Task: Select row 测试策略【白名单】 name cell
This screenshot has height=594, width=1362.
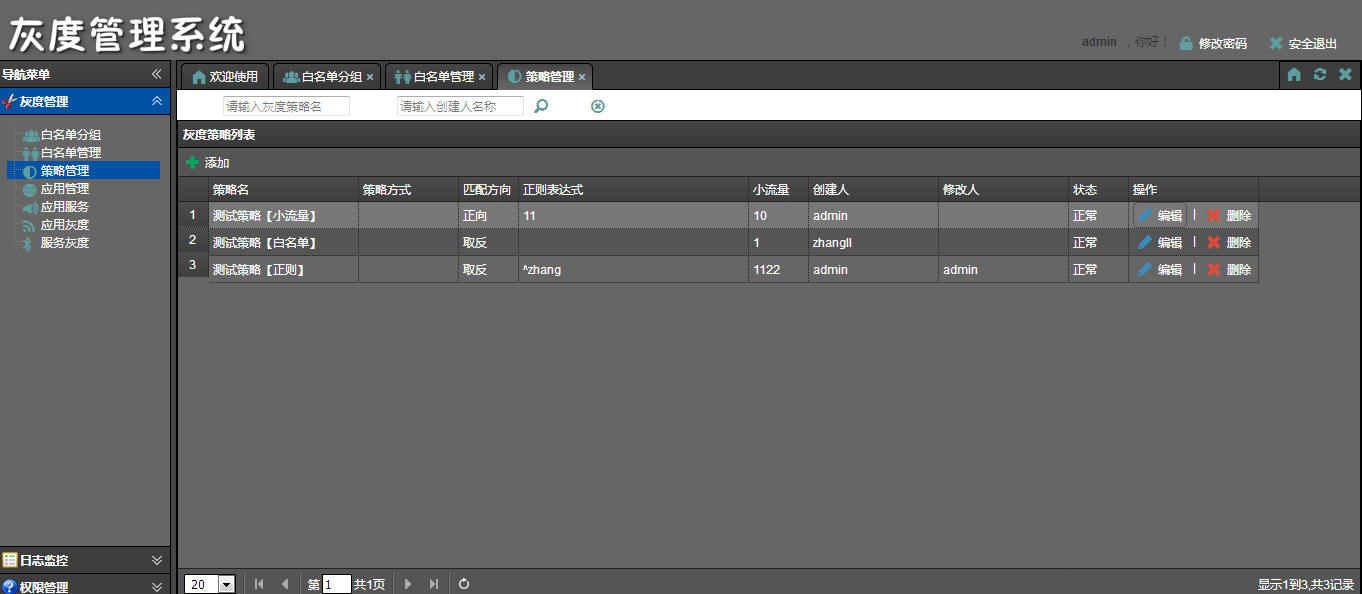Action: 284,242
